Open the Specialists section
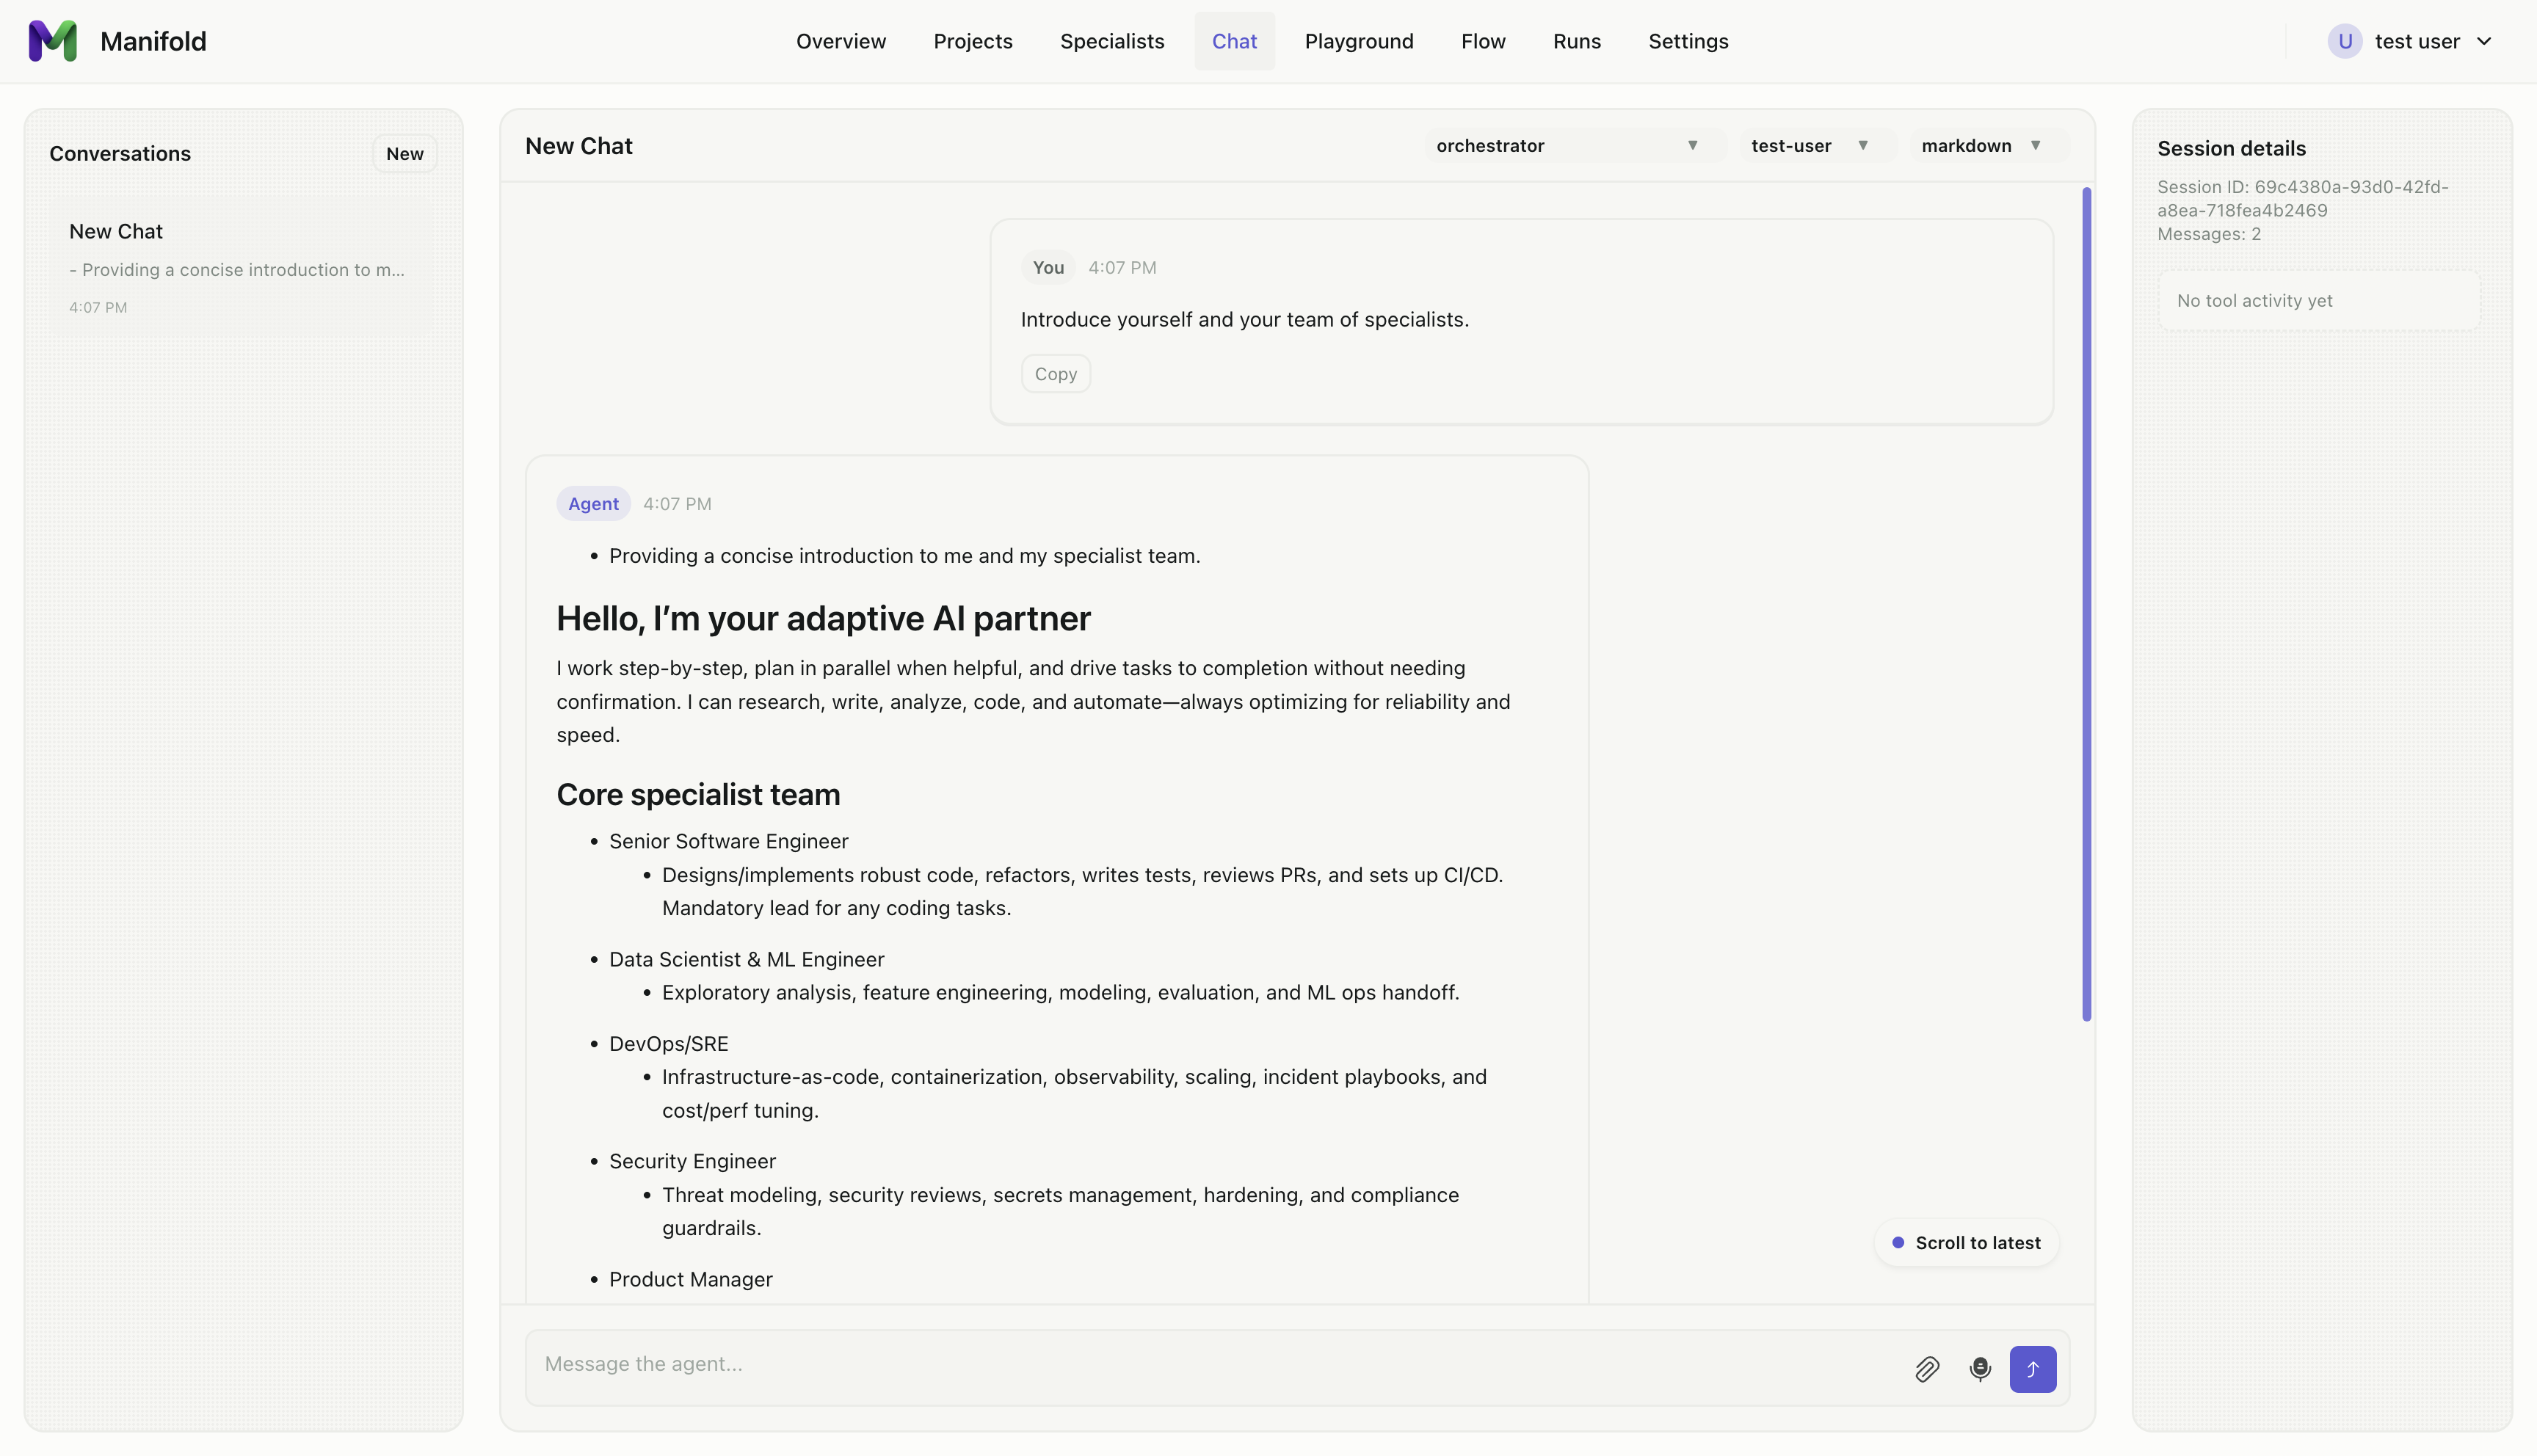 click(1111, 41)
